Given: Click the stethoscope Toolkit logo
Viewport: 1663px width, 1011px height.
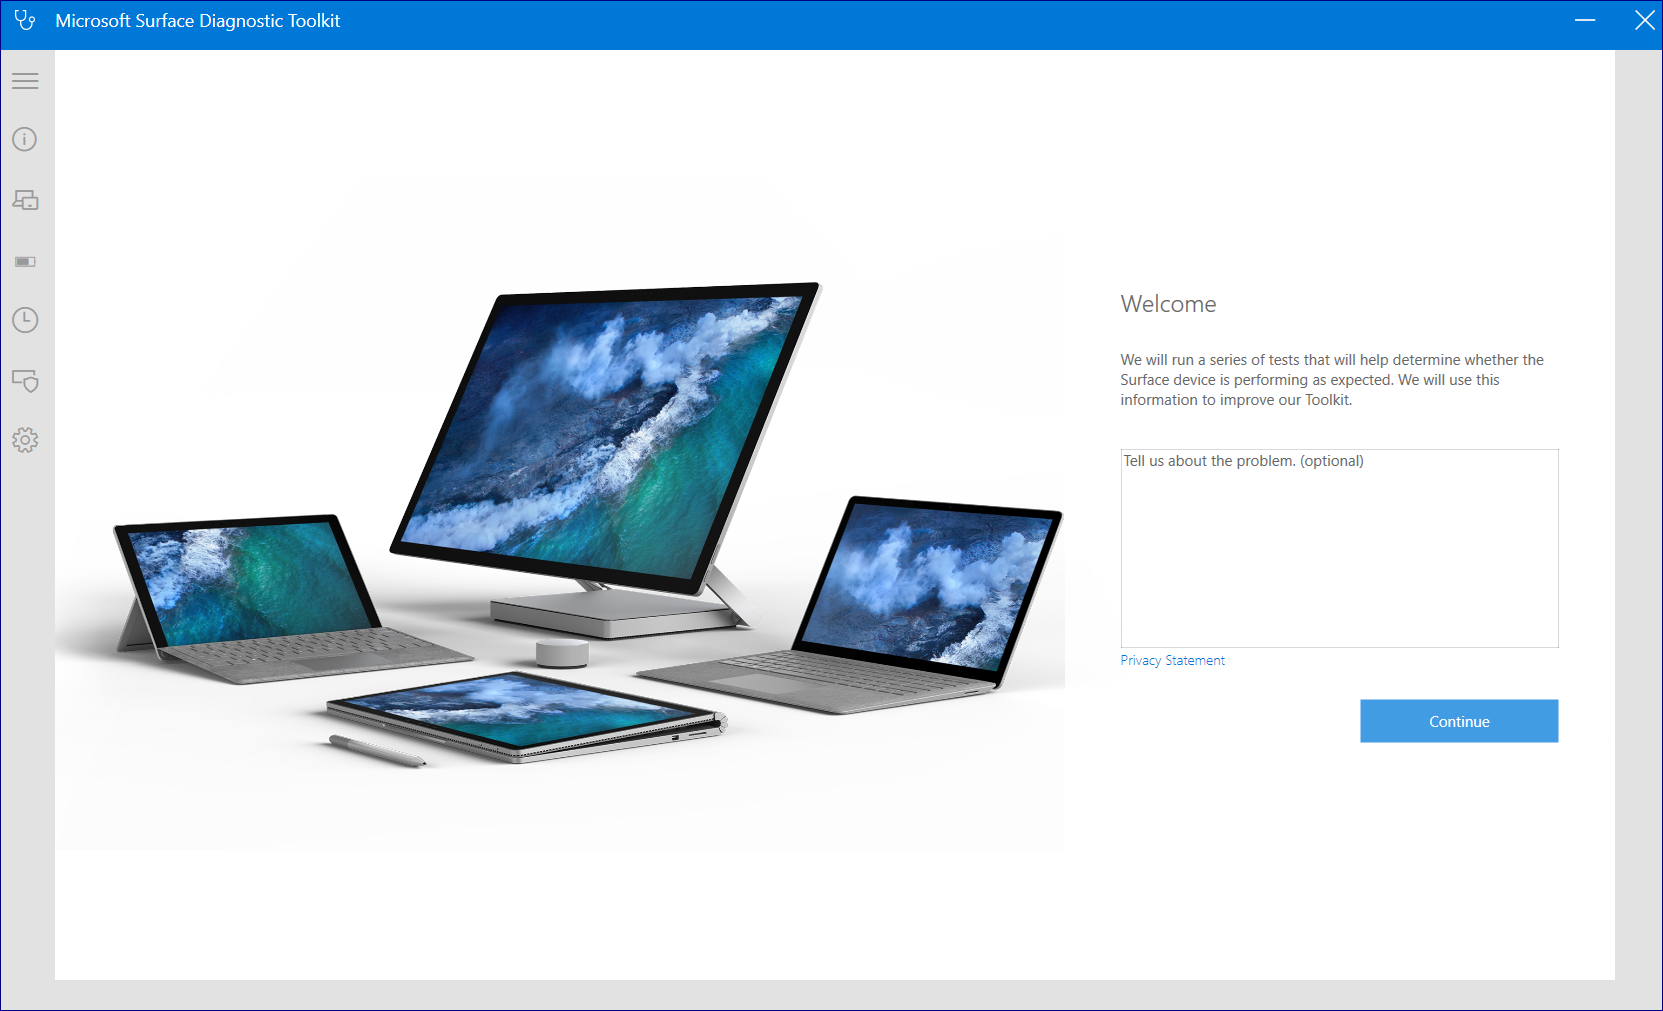Looking at the screenshot, I should click(25, 20).
